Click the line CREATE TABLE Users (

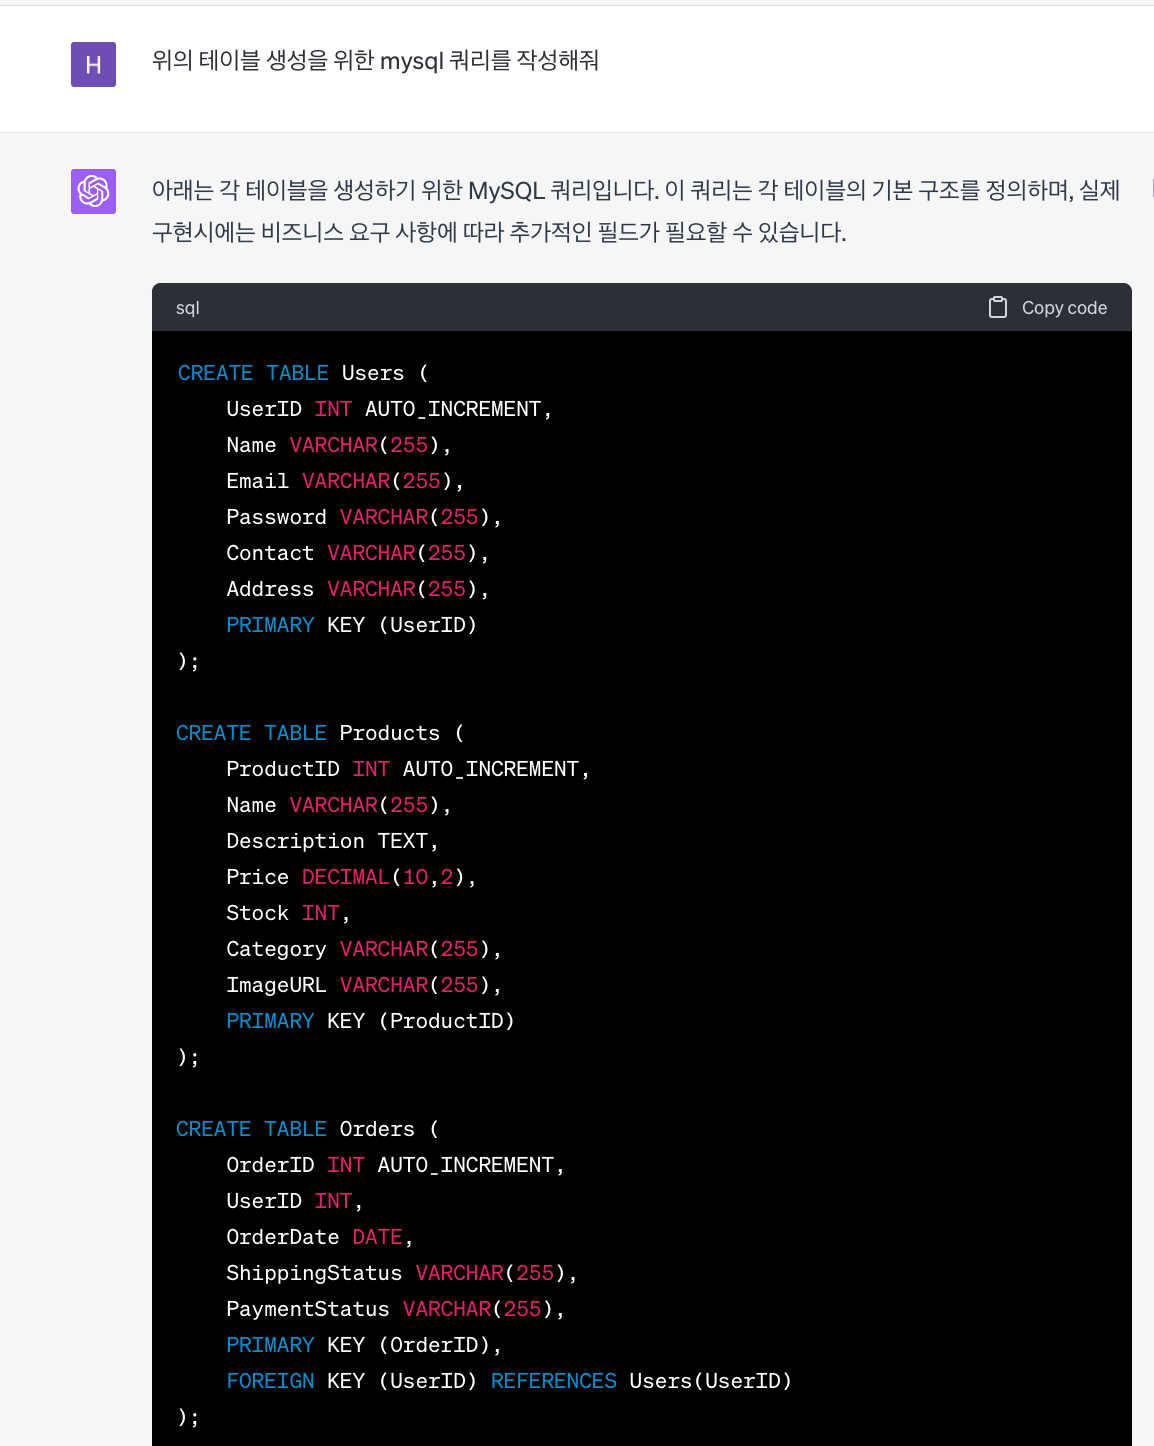(303, 373)
